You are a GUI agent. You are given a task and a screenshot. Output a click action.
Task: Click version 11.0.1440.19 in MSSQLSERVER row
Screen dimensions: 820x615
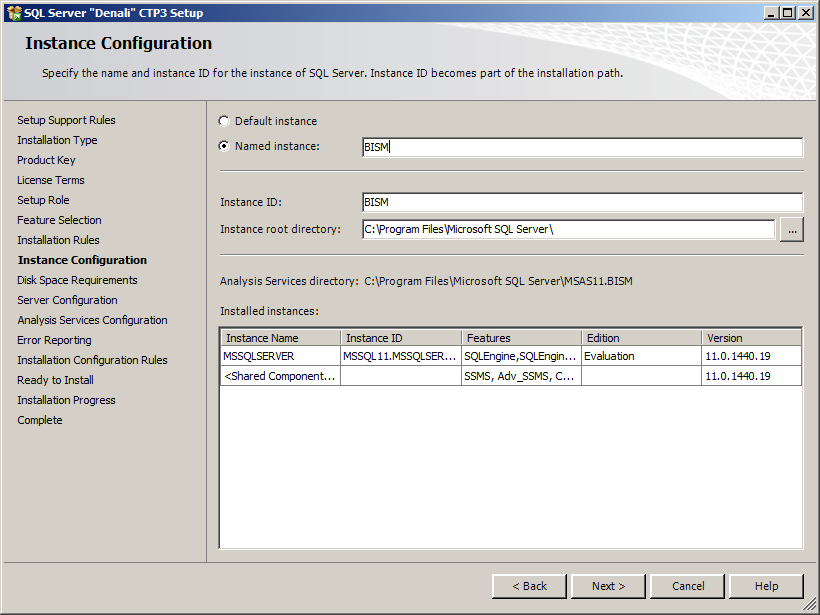click(x=751, y=356)
